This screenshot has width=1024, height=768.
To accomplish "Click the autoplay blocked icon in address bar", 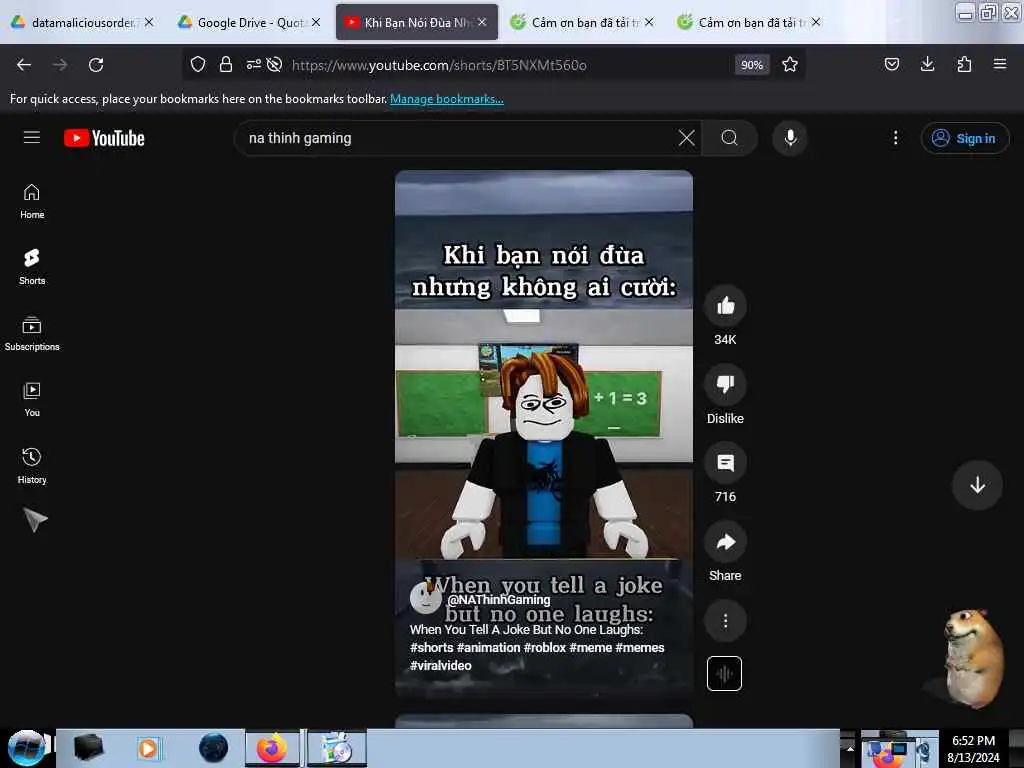I will 274,64.
